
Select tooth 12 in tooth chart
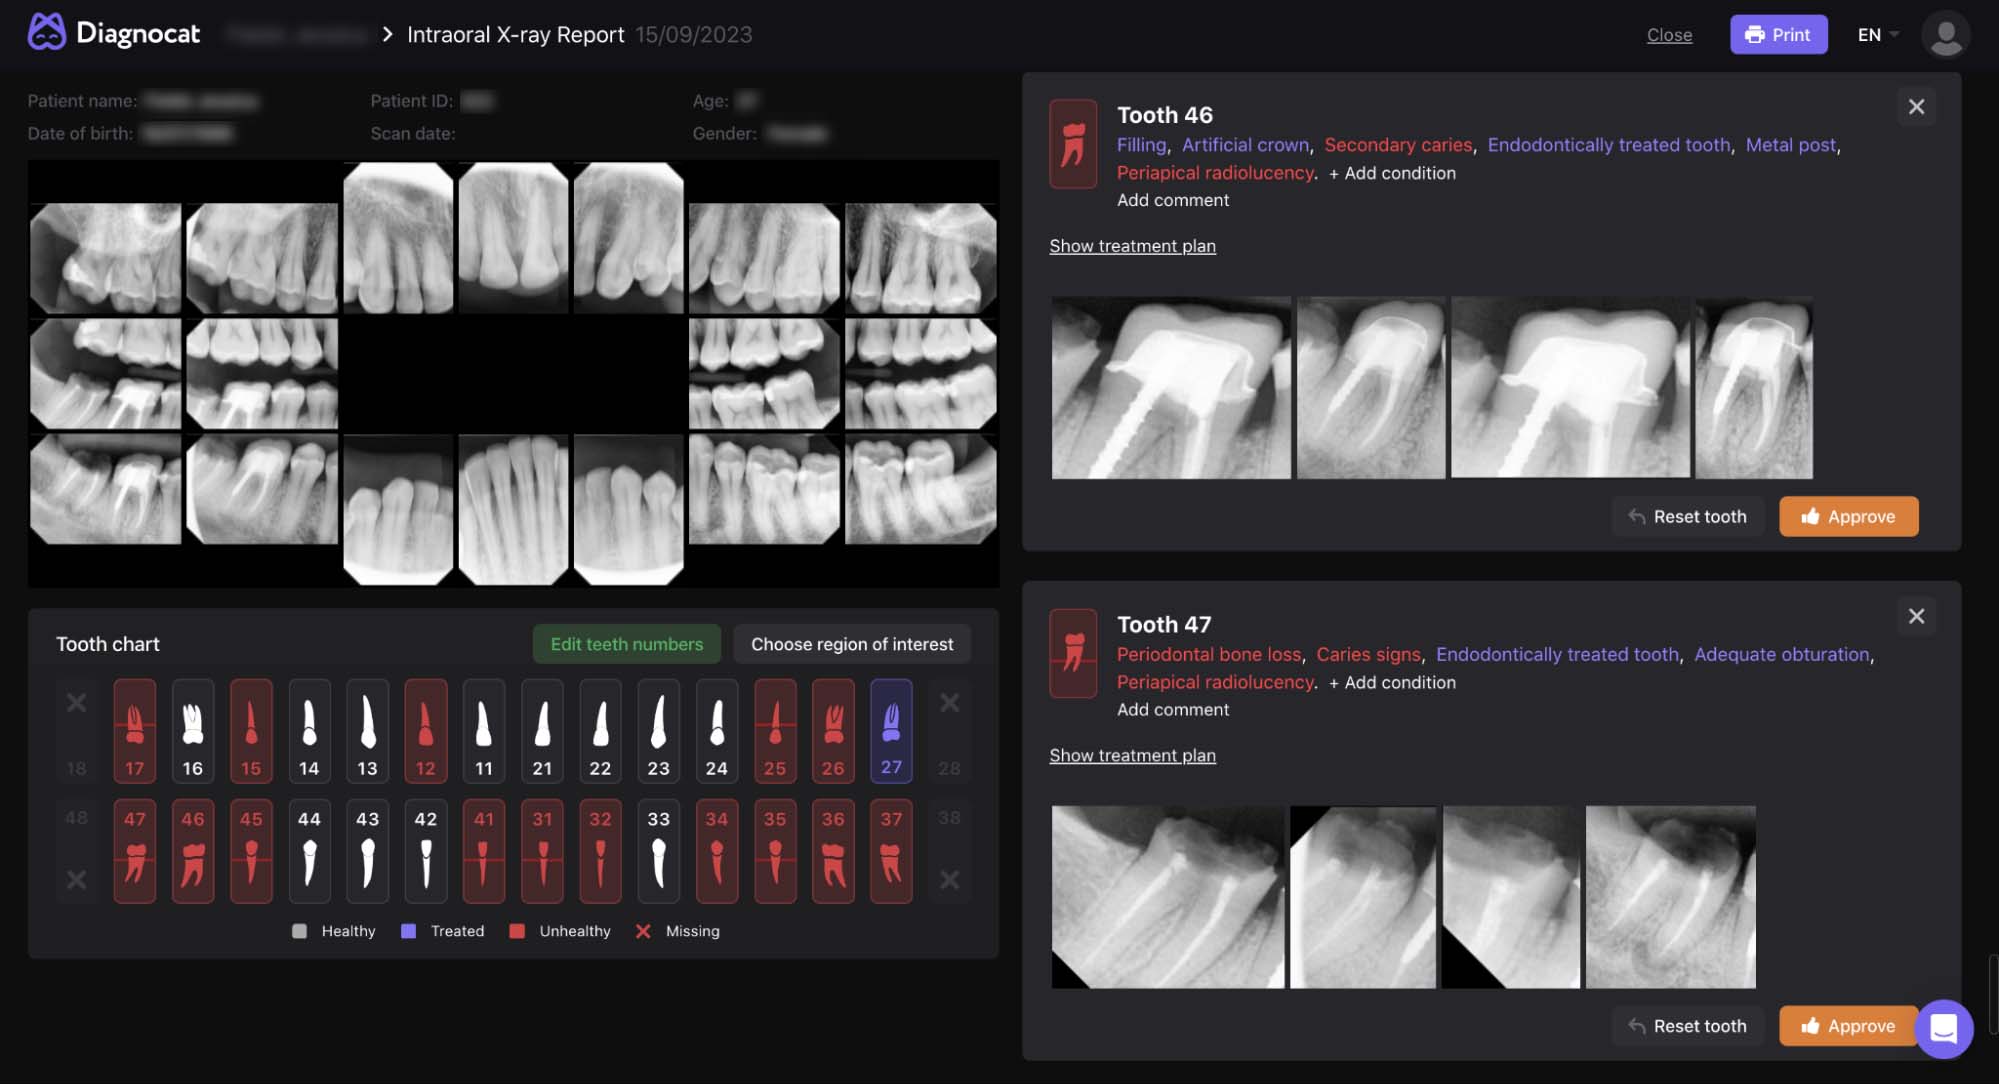[x=426, y=731]
